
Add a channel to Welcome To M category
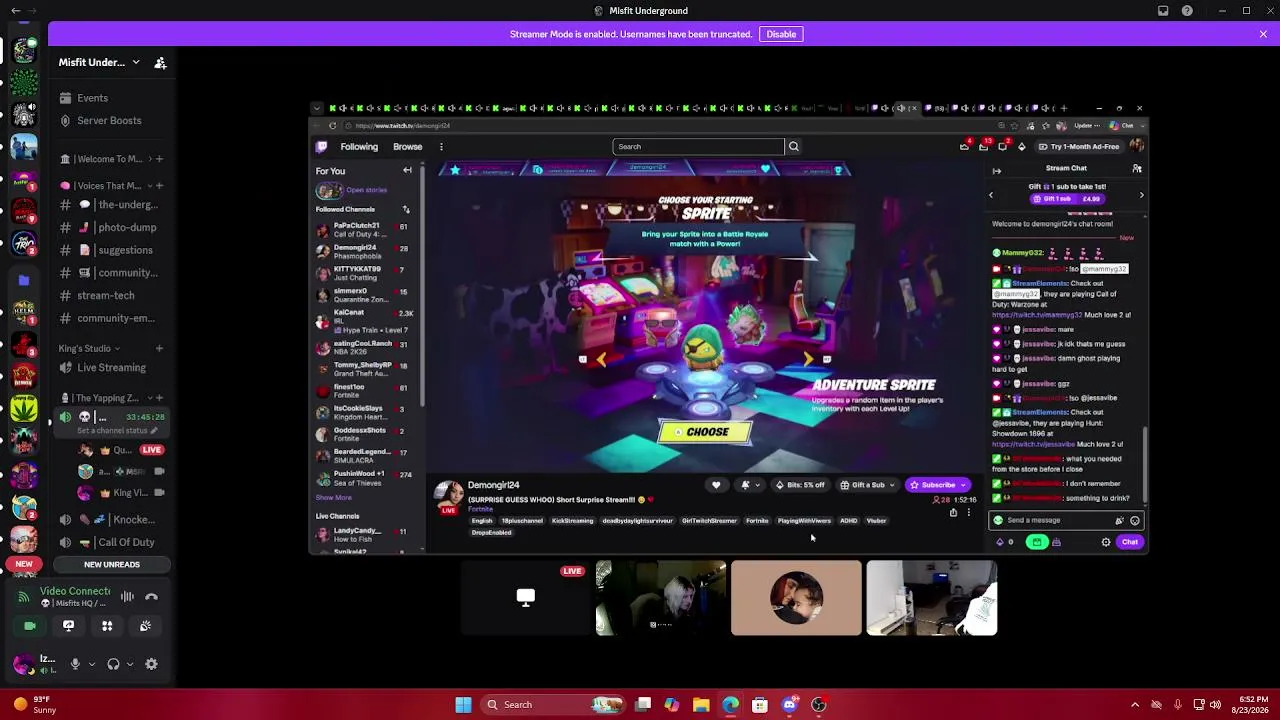click(x=159, y=159)
